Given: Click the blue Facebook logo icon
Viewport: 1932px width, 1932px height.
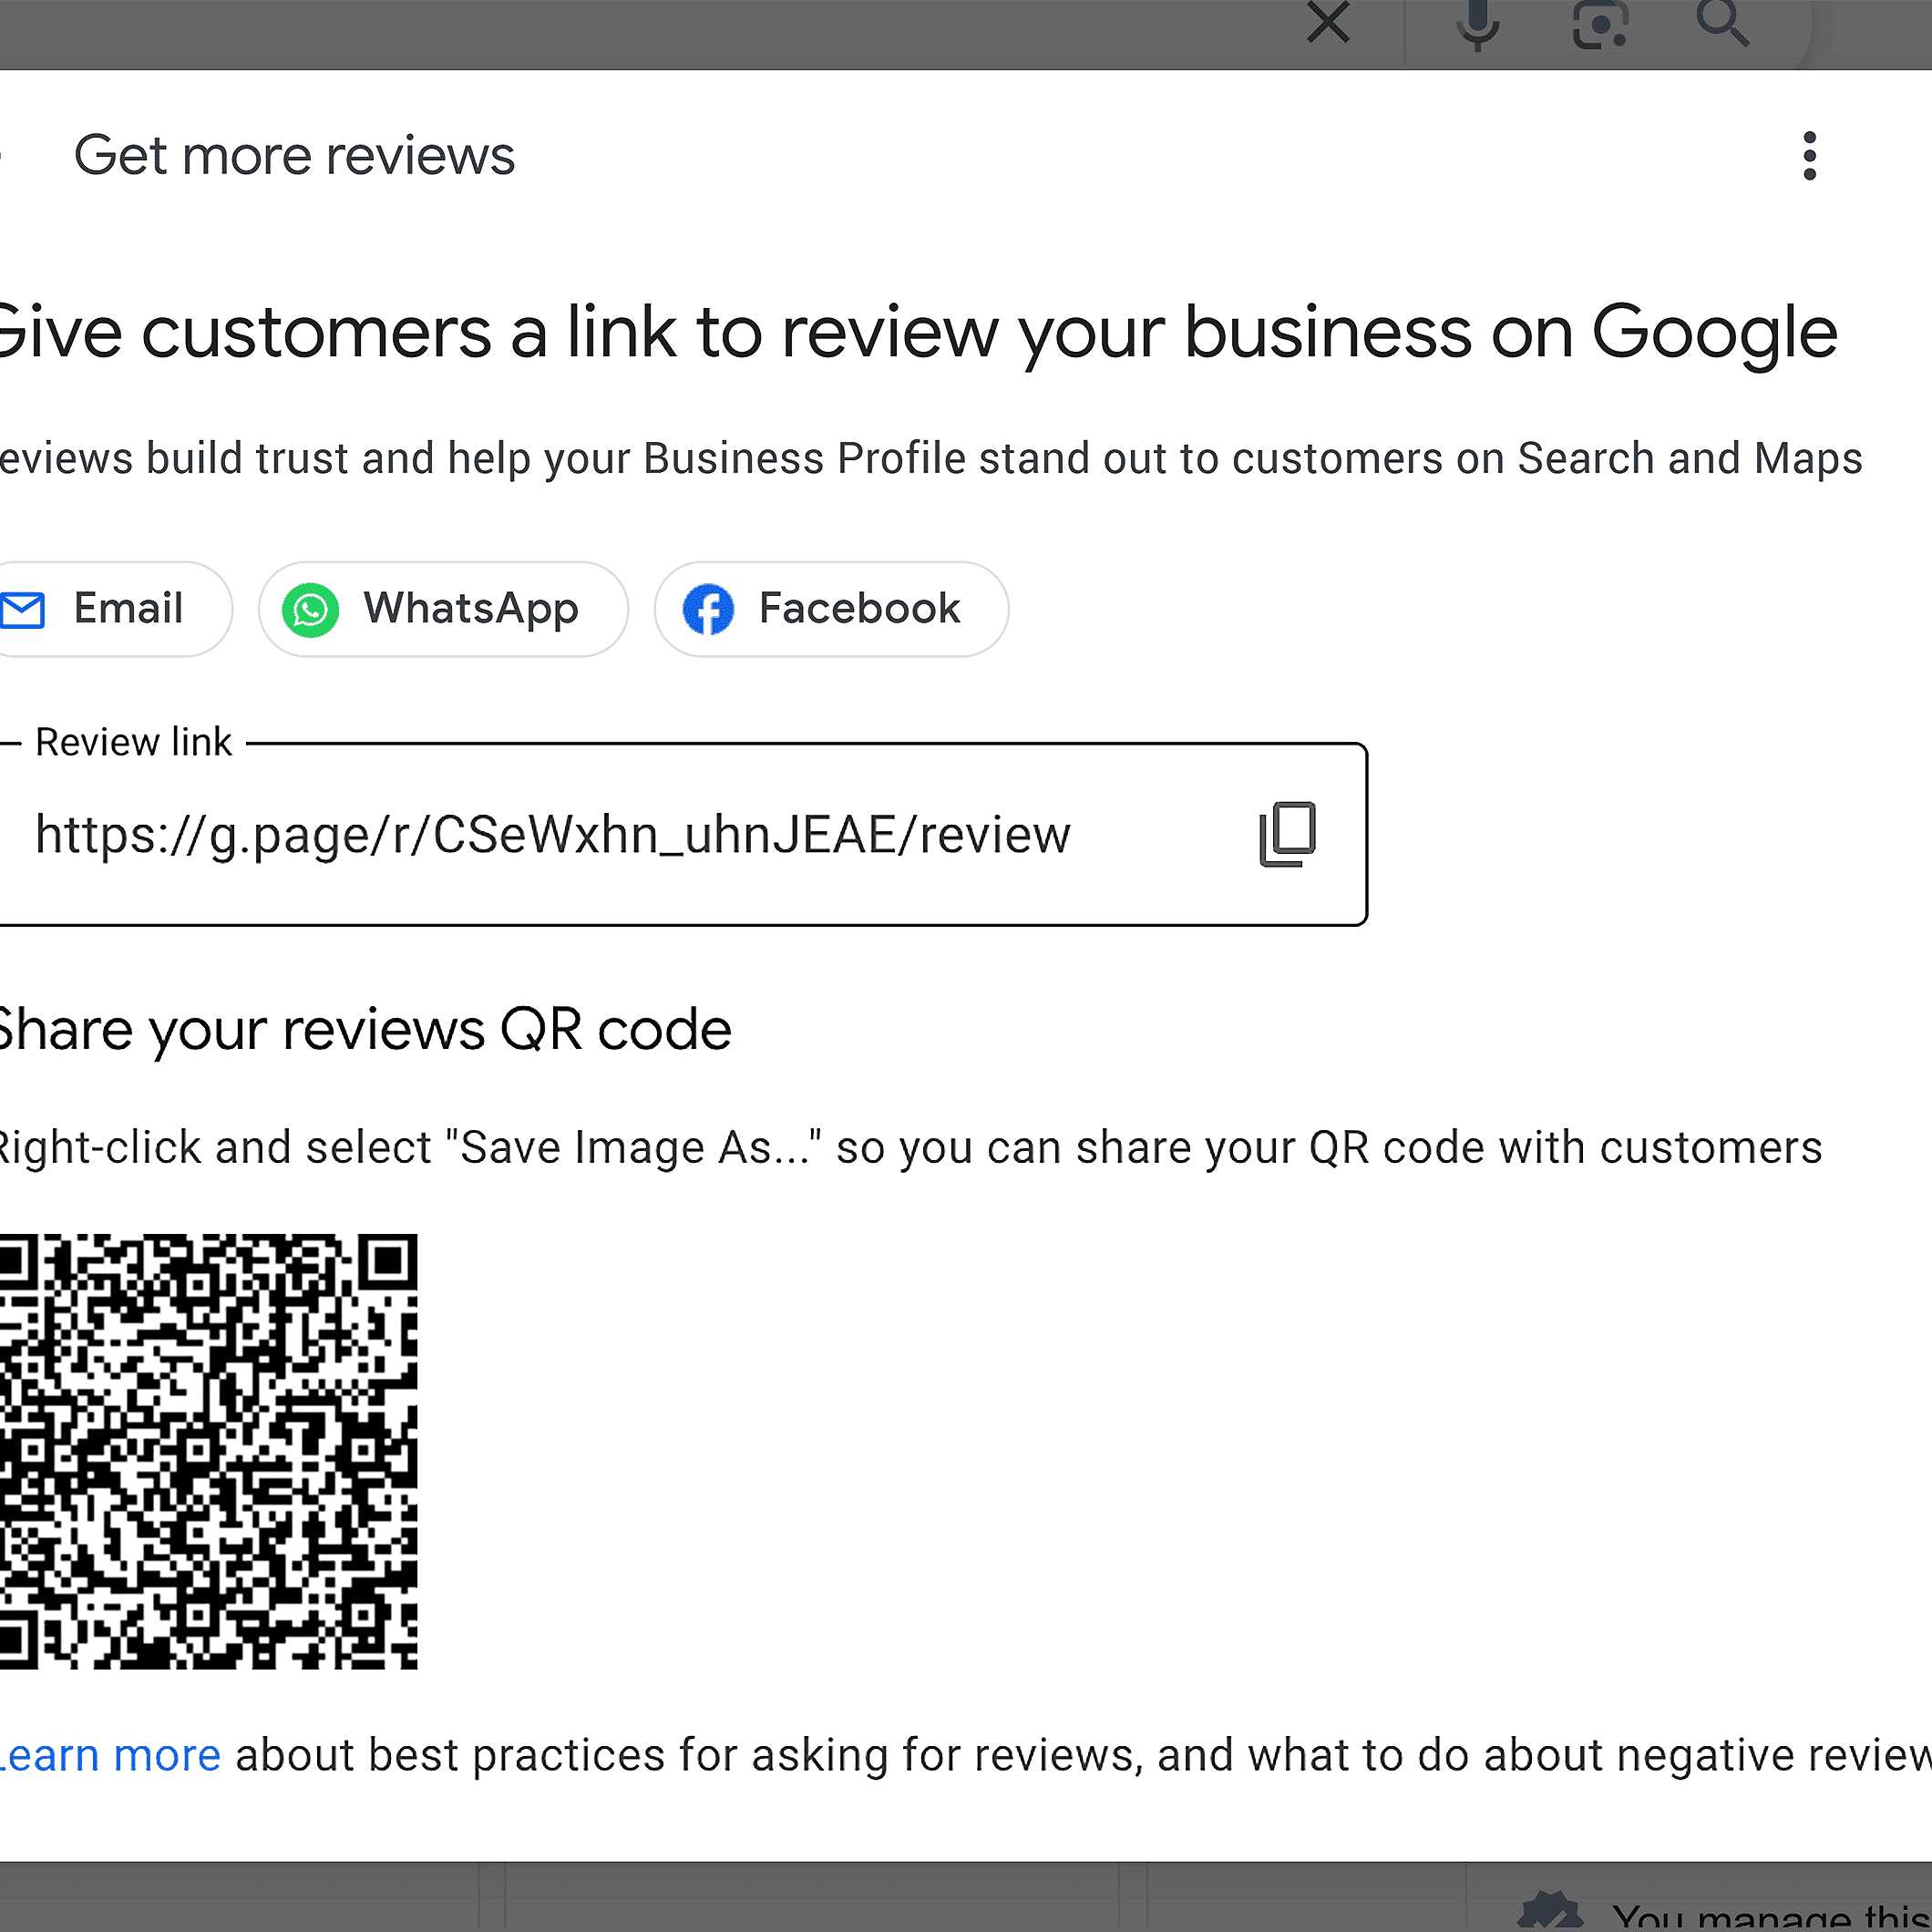Looking at the screenshot, I should [x=708, y=609].
